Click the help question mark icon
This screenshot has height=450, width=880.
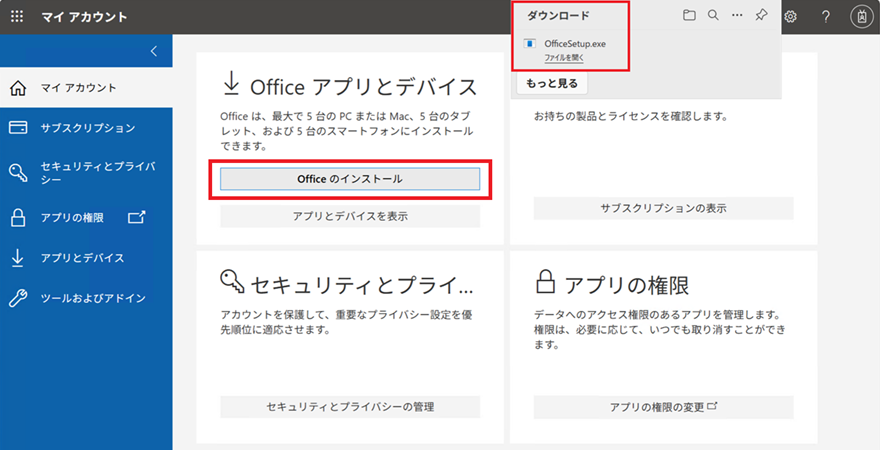[x=826, y=17]
